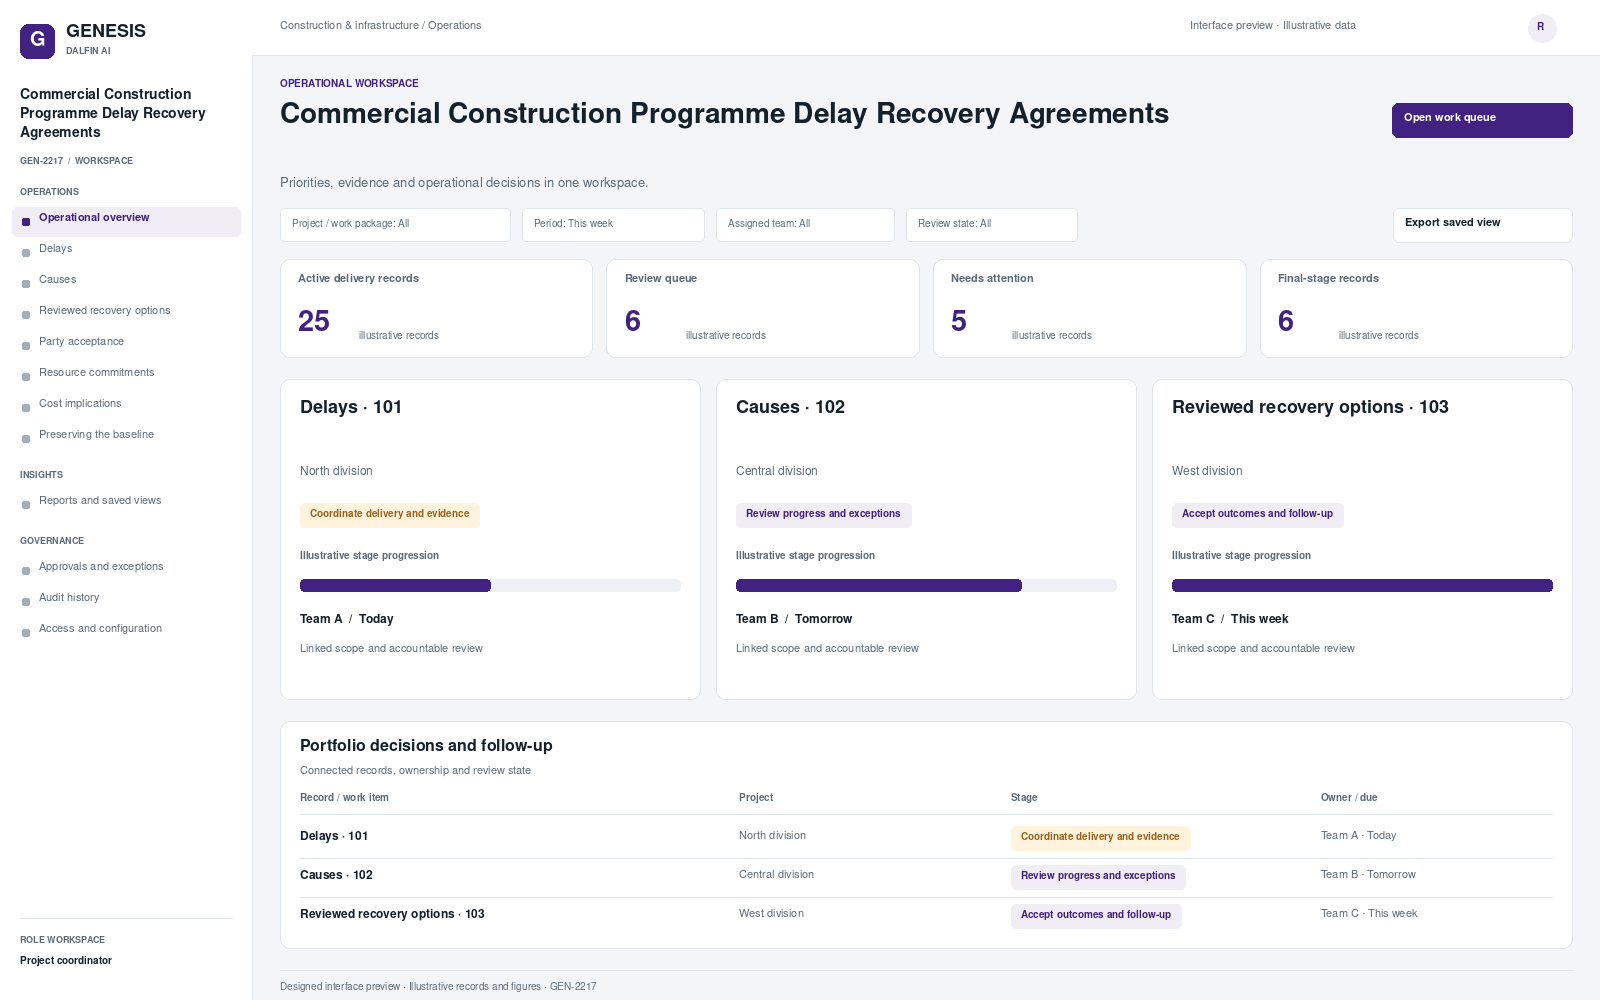Viewport: 1600px width, 1000px height.
Task: Open the Active delivery records card
Action: [436, 308]
